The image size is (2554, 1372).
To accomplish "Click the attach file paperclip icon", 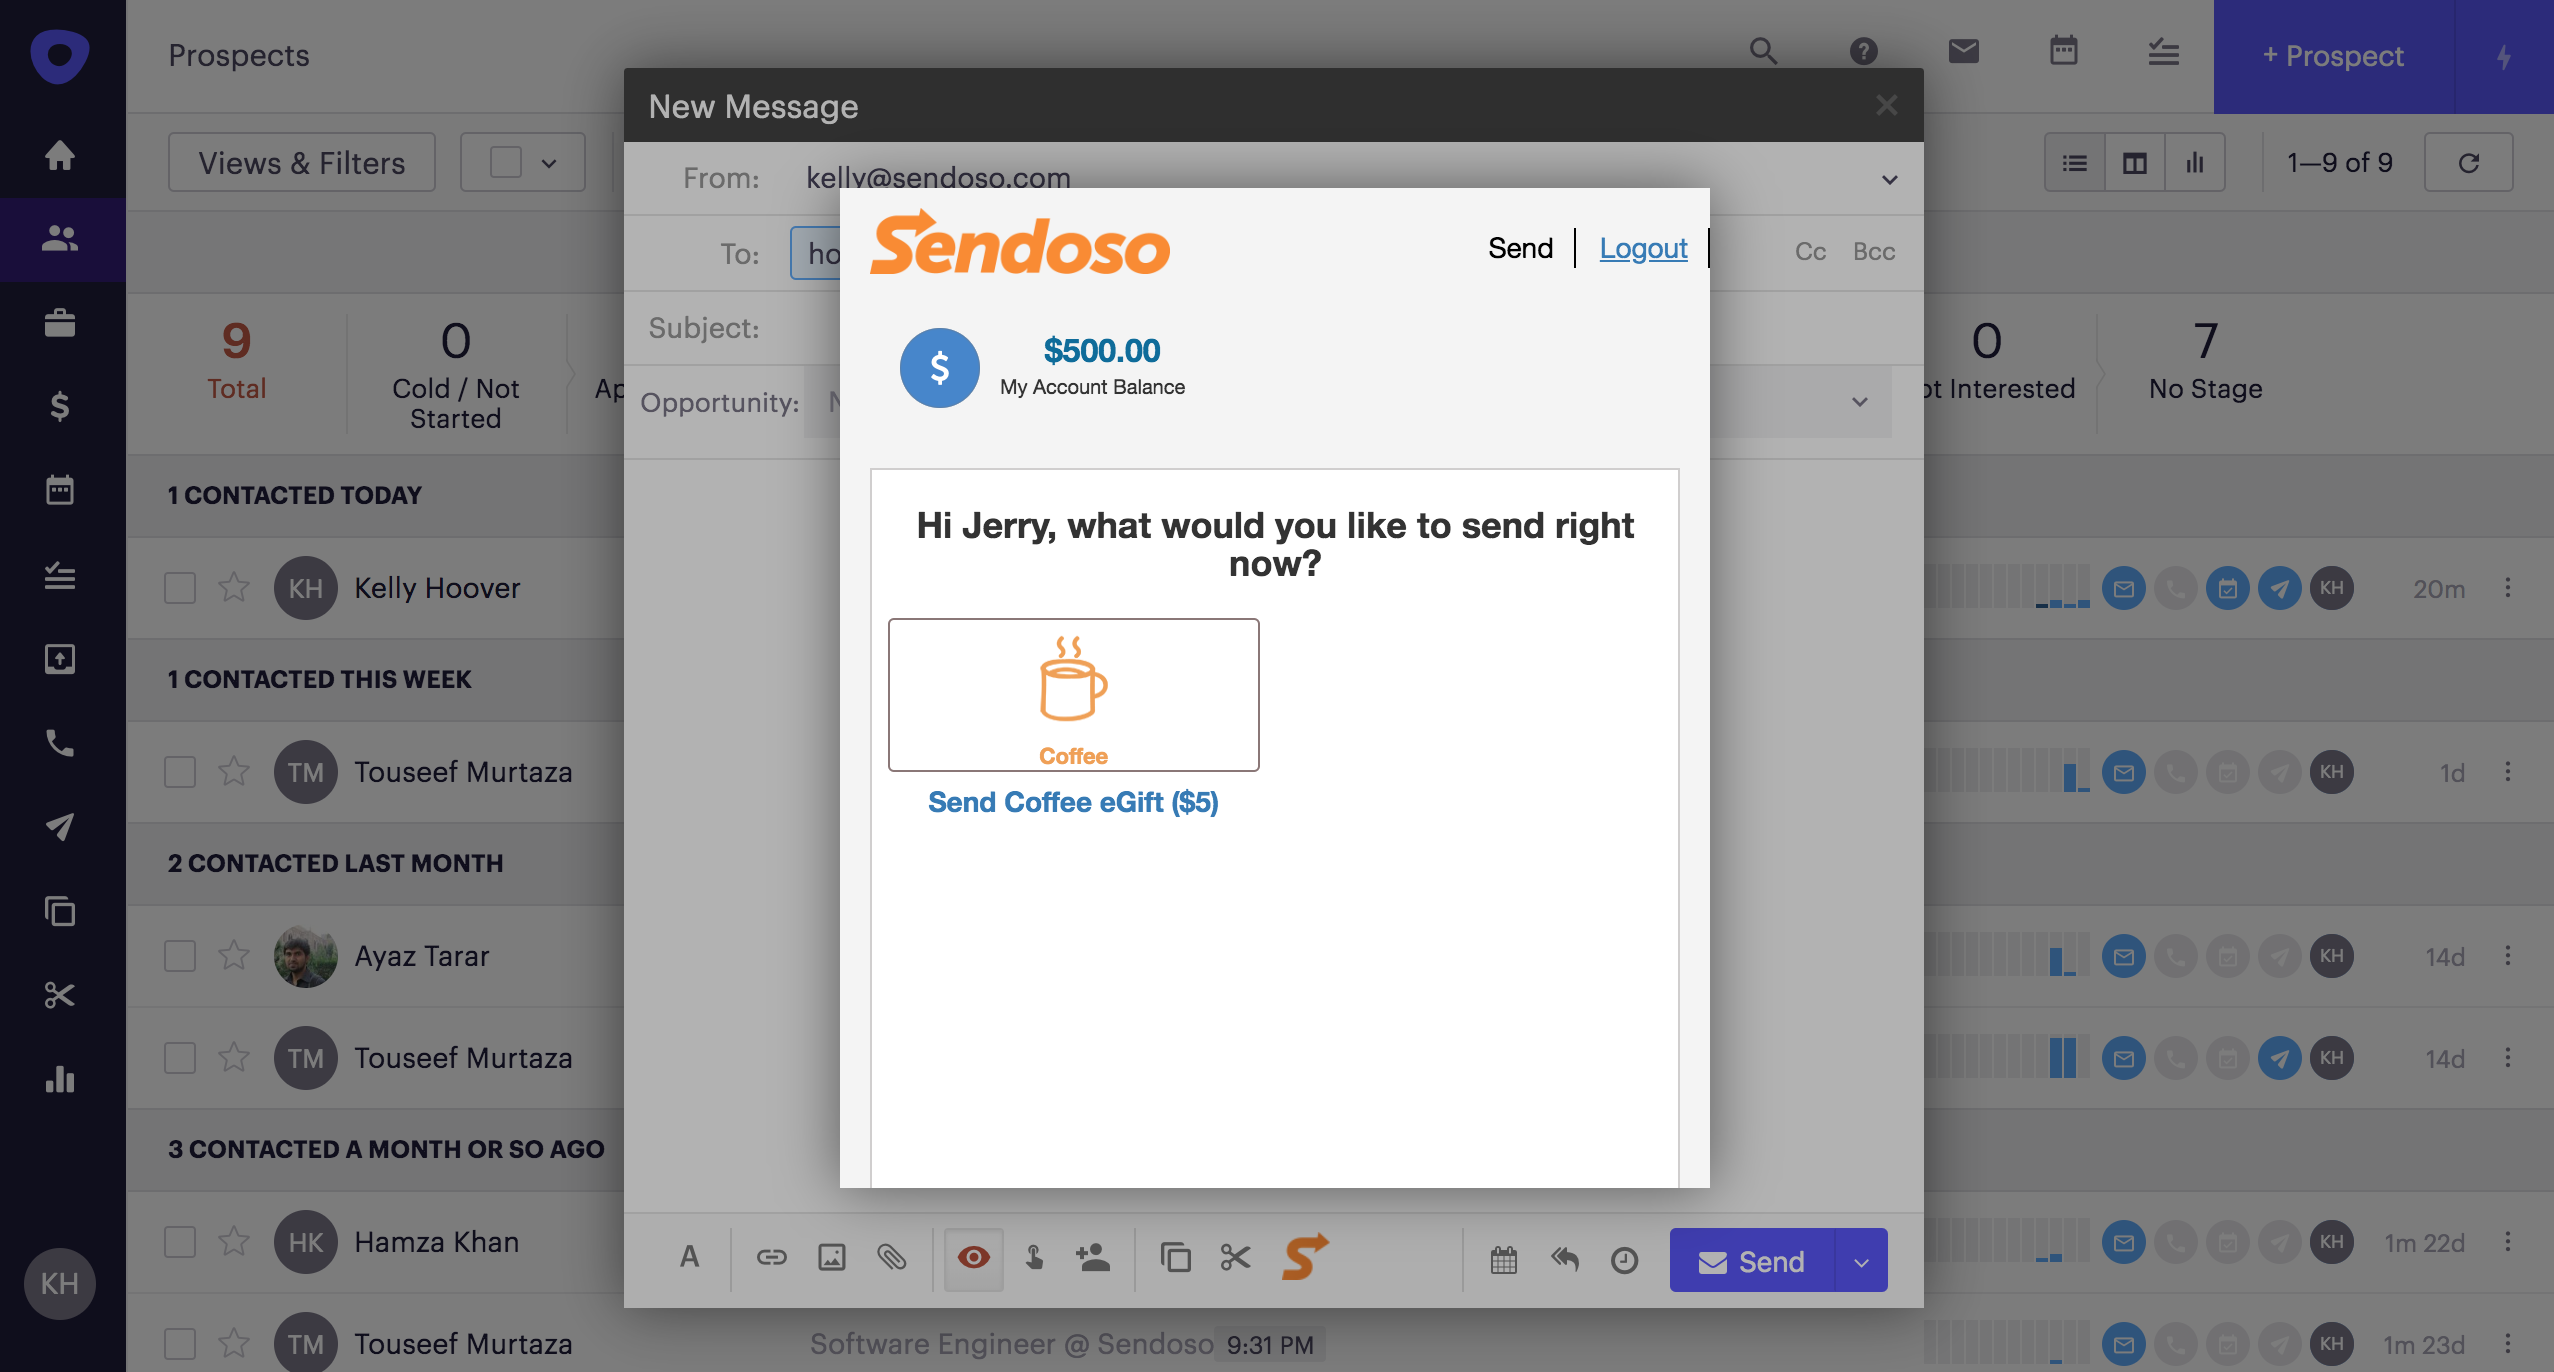I will tap(892, 1258).
